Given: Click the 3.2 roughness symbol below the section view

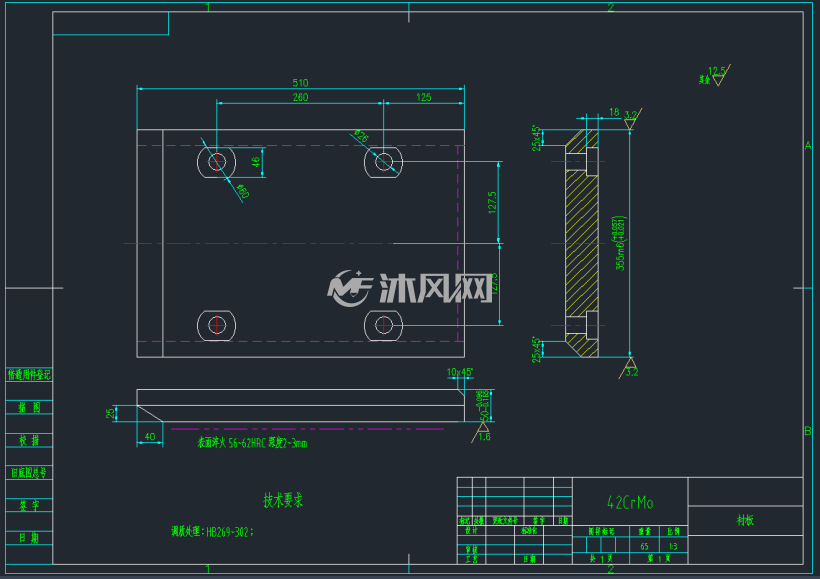Looking at the screenshot, I should pyautogui.click(x=630, y=368).
